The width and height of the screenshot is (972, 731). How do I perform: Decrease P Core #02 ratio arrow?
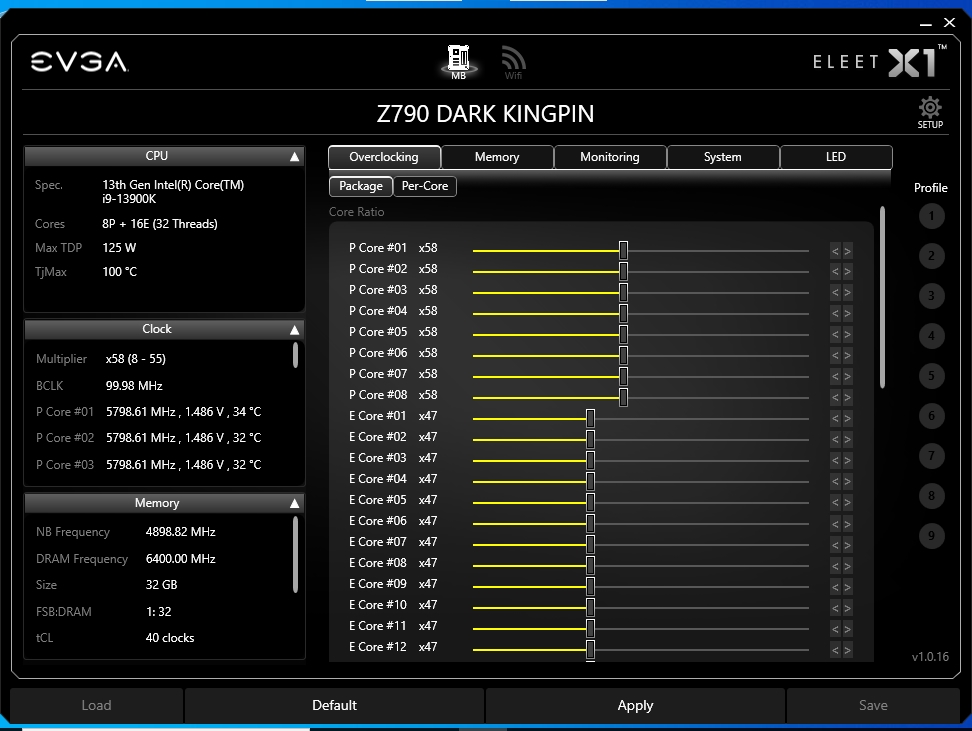(835, 272)
